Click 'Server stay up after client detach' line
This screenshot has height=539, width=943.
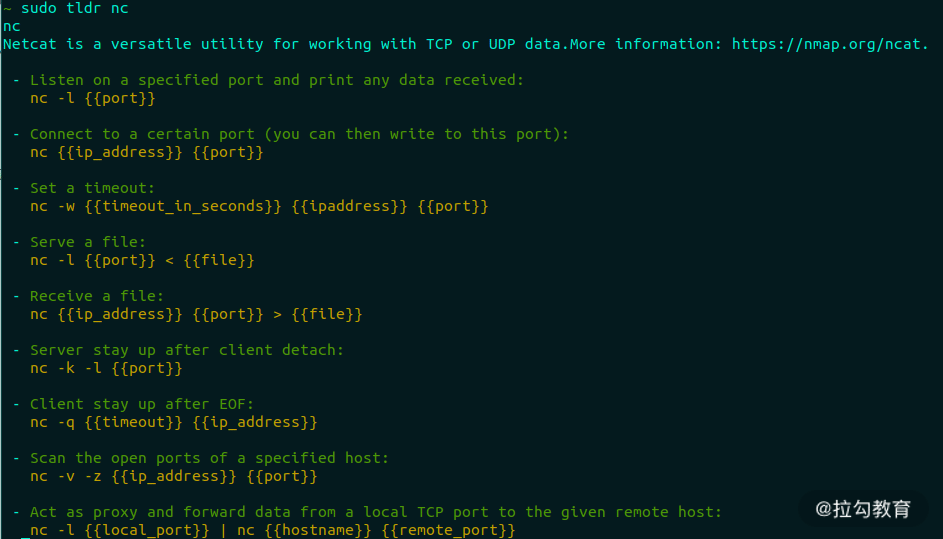pyautogui.click(x=187, y=350)
